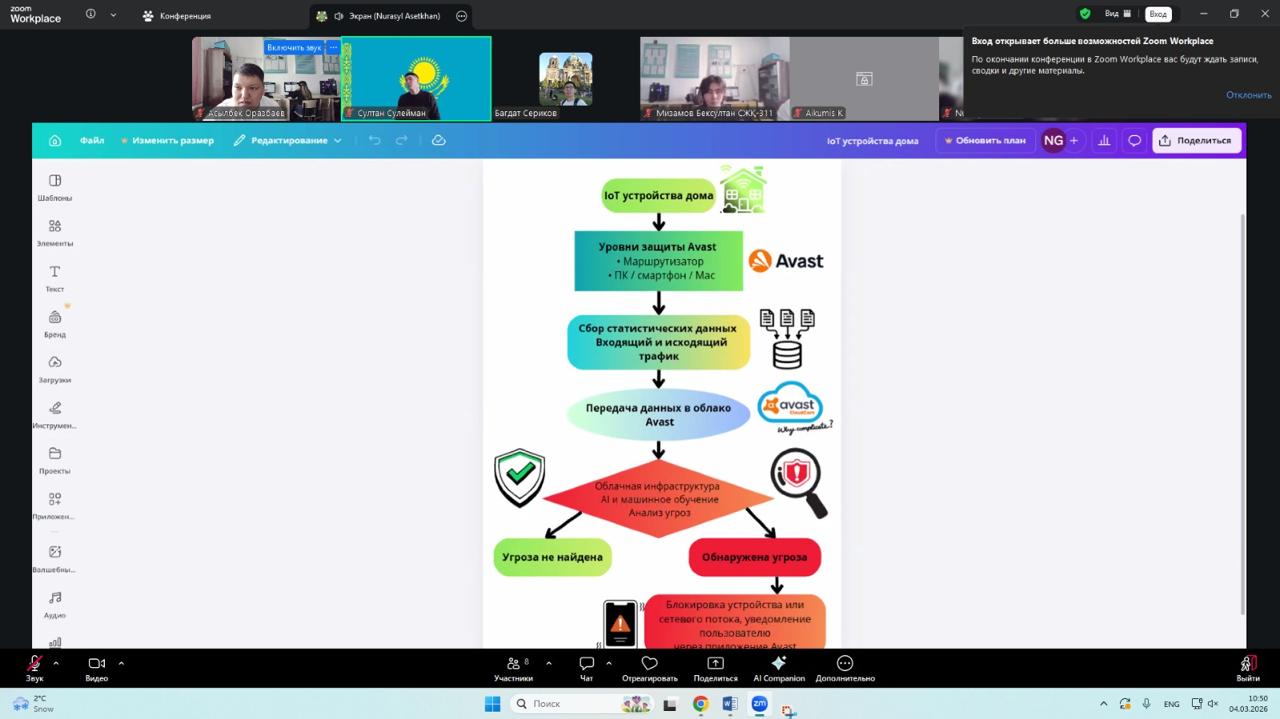The image size is (1280, 719).
Task: Expand audio options arrow next to Звук
Action: pos(56,663)
